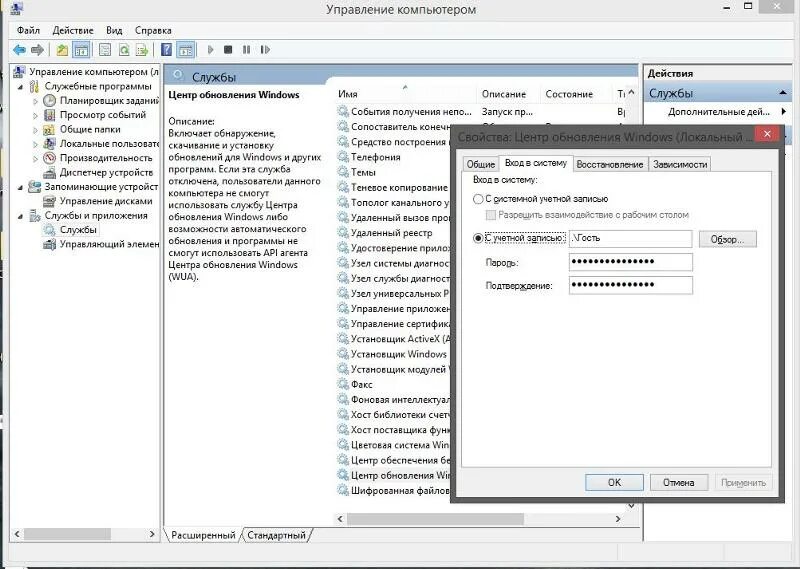Open the Действие menu

(73, 30)
